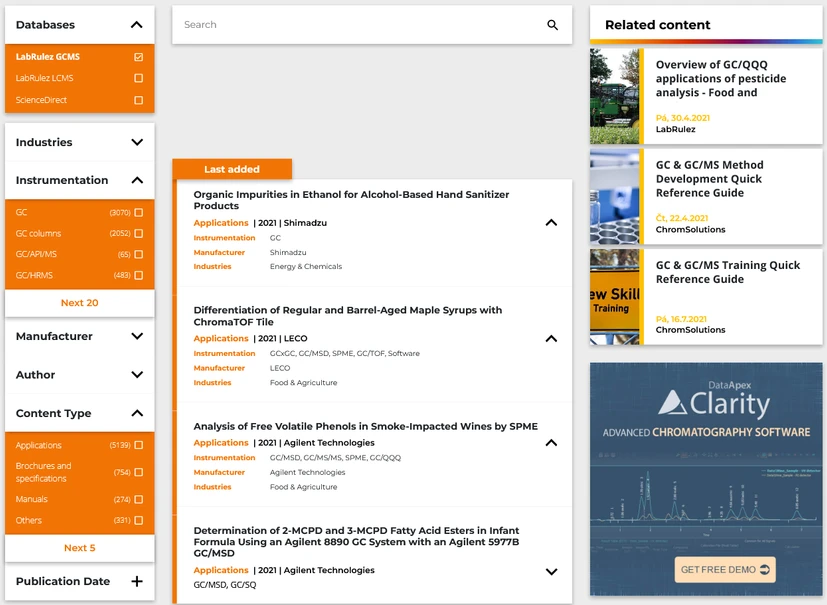Check the GC/HRMS instrumentation filter

point(138,275)
